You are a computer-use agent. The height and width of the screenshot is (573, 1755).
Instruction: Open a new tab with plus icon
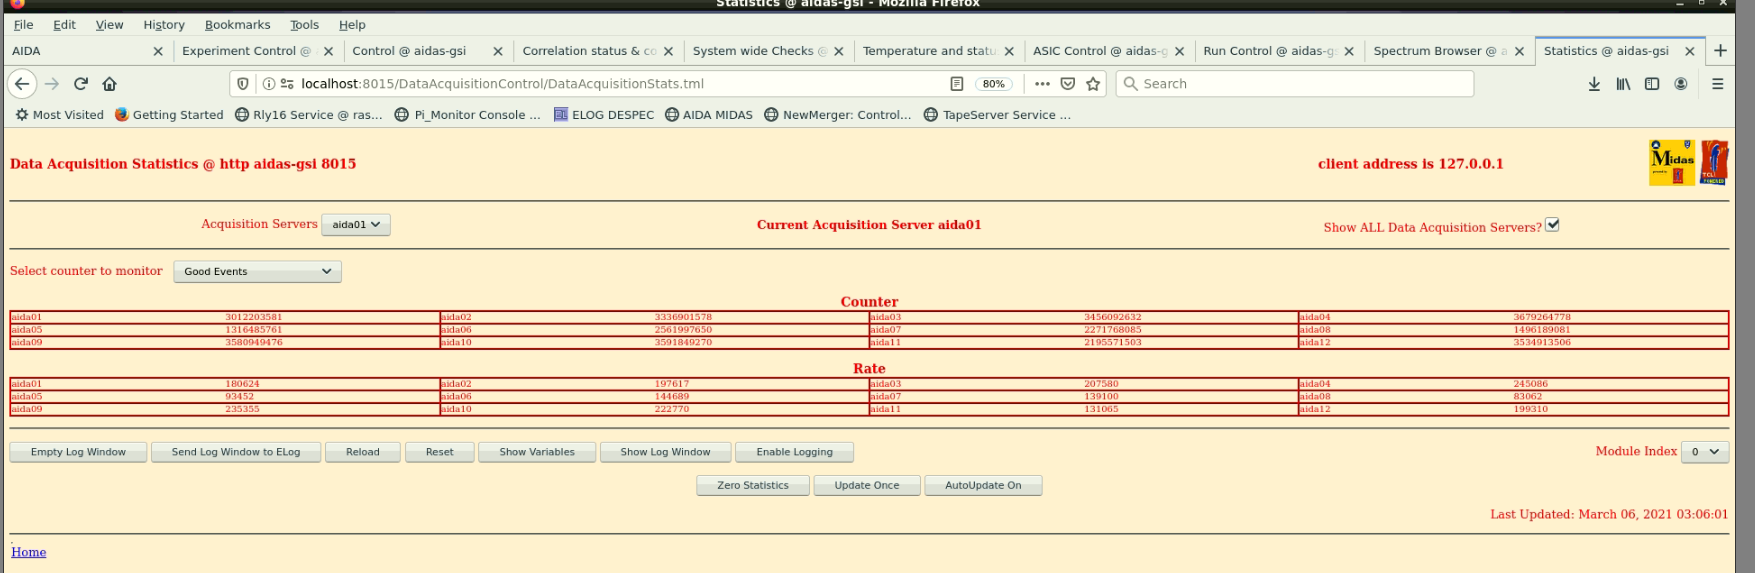point(1720,51)
